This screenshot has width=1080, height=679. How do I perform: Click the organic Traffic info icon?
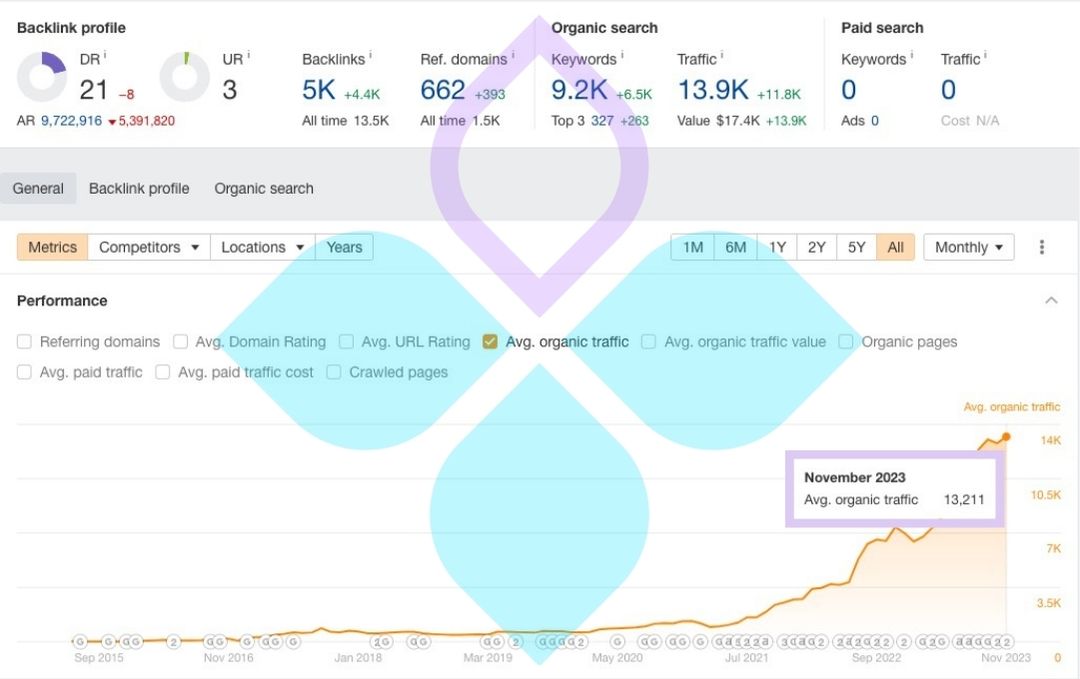coord(722,56)
